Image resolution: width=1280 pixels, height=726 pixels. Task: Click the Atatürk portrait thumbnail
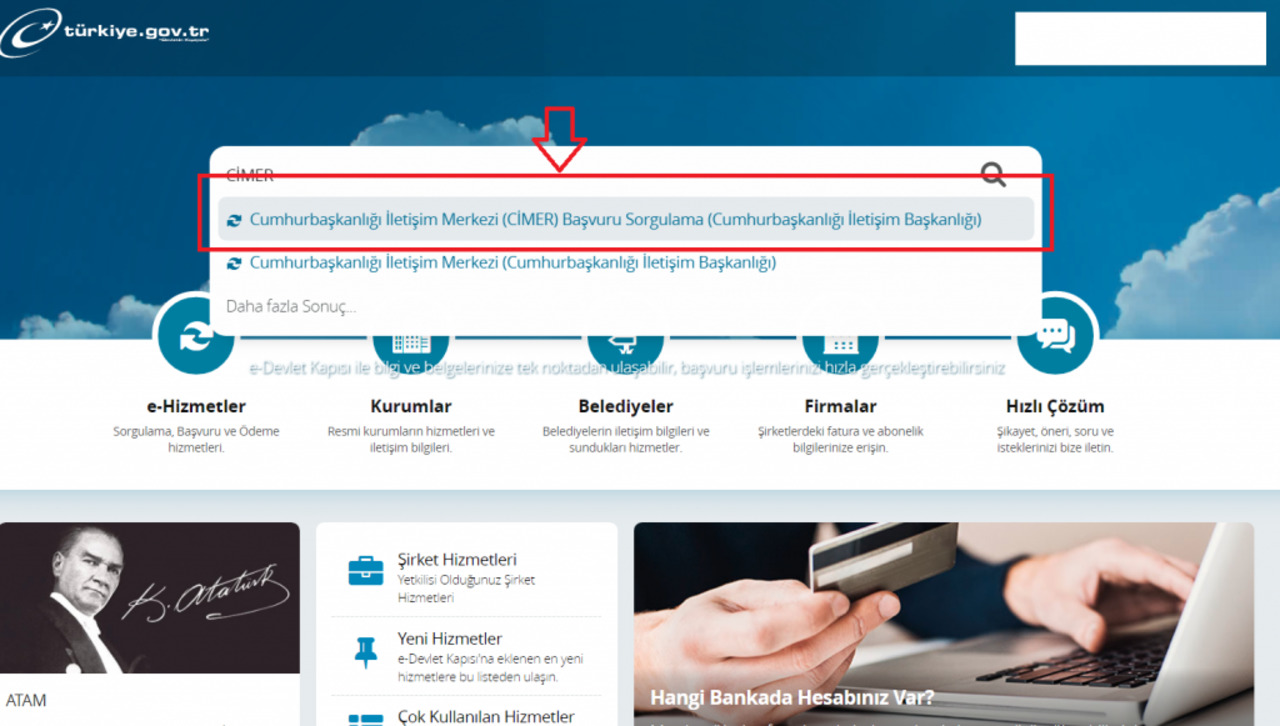tap(150, 598)
